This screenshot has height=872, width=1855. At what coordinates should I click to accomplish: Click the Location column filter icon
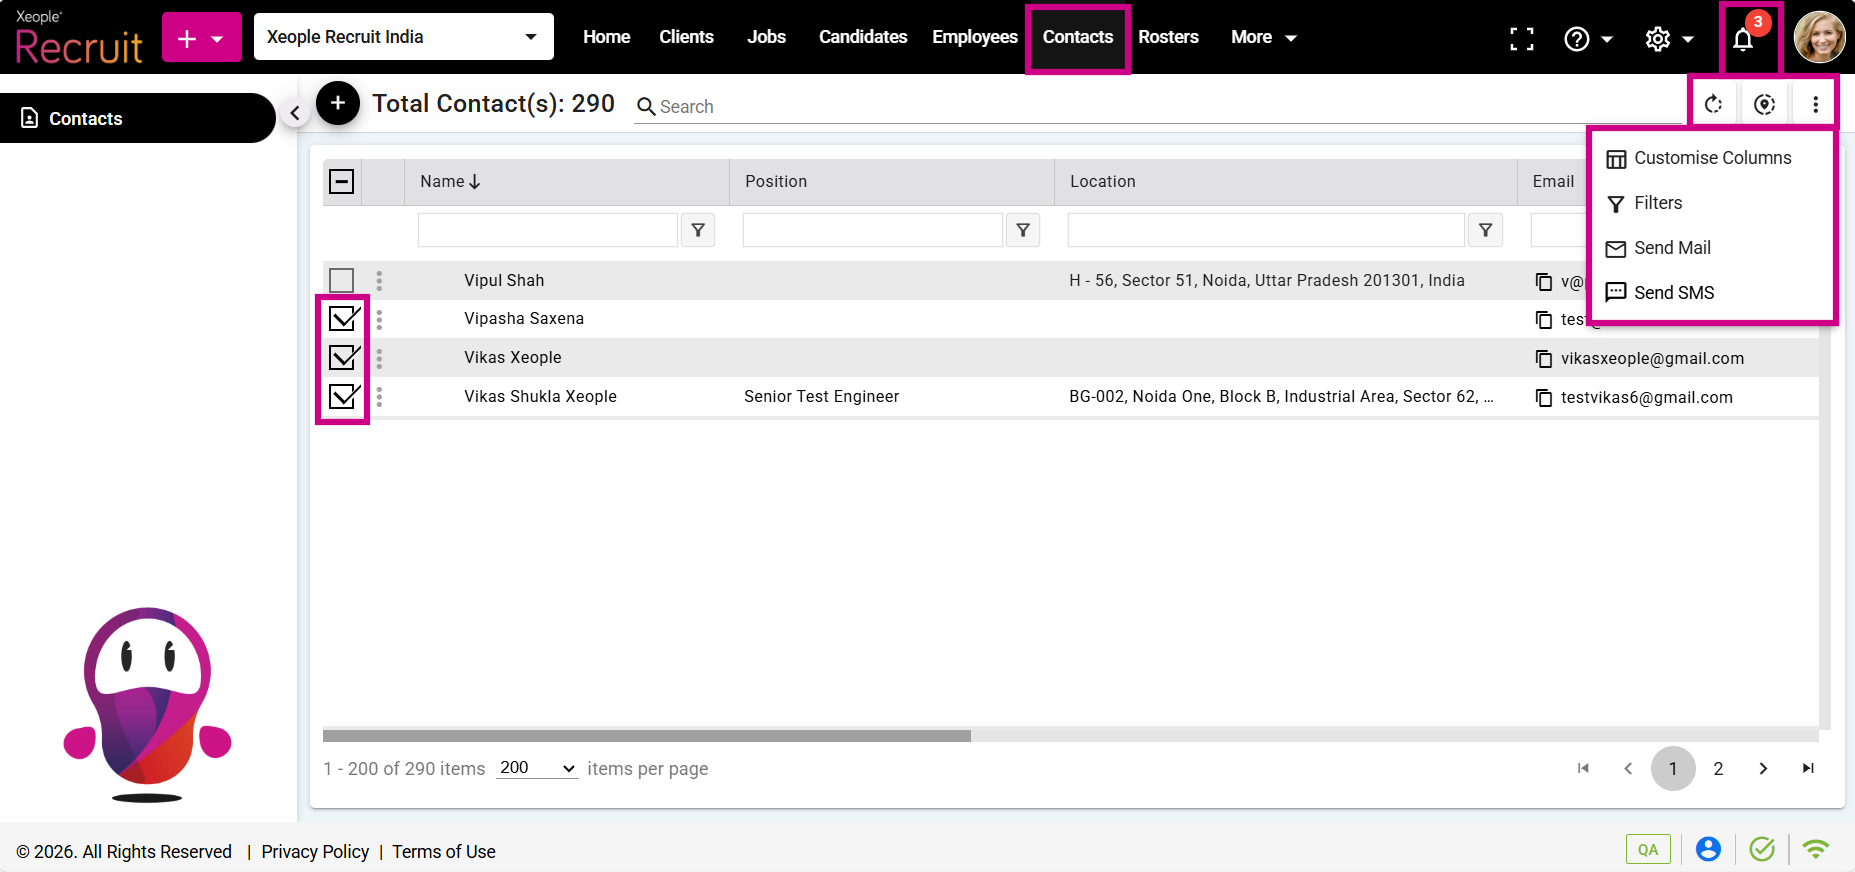tap(1485, 230)
